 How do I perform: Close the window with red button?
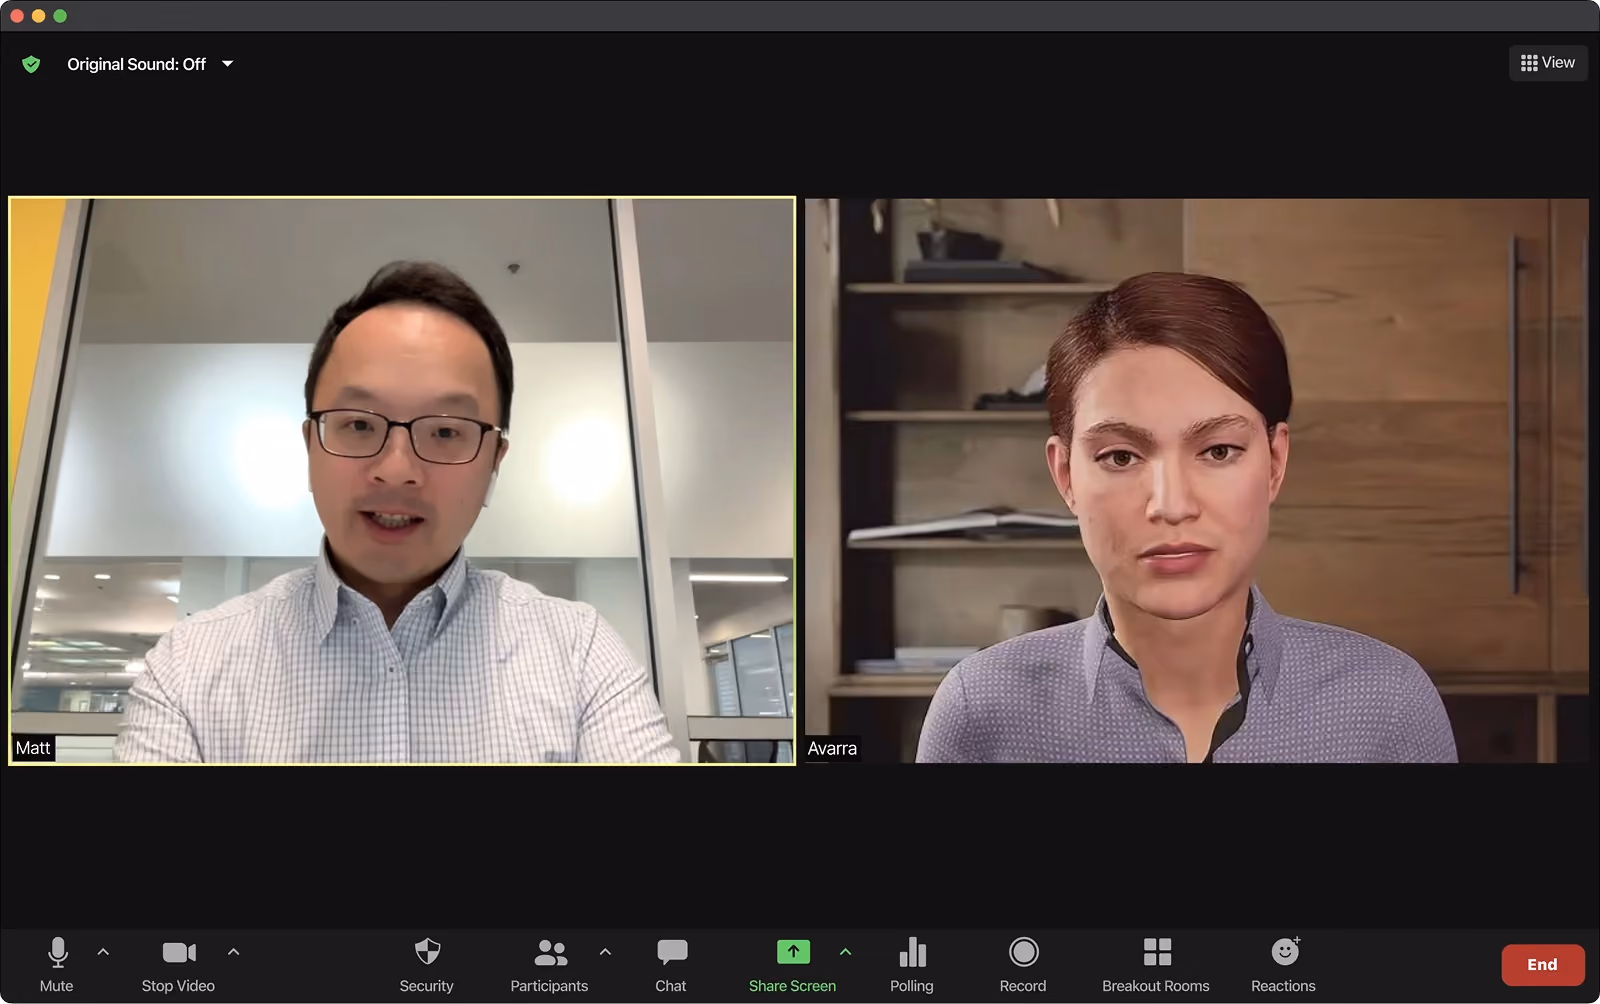(17, 15)
